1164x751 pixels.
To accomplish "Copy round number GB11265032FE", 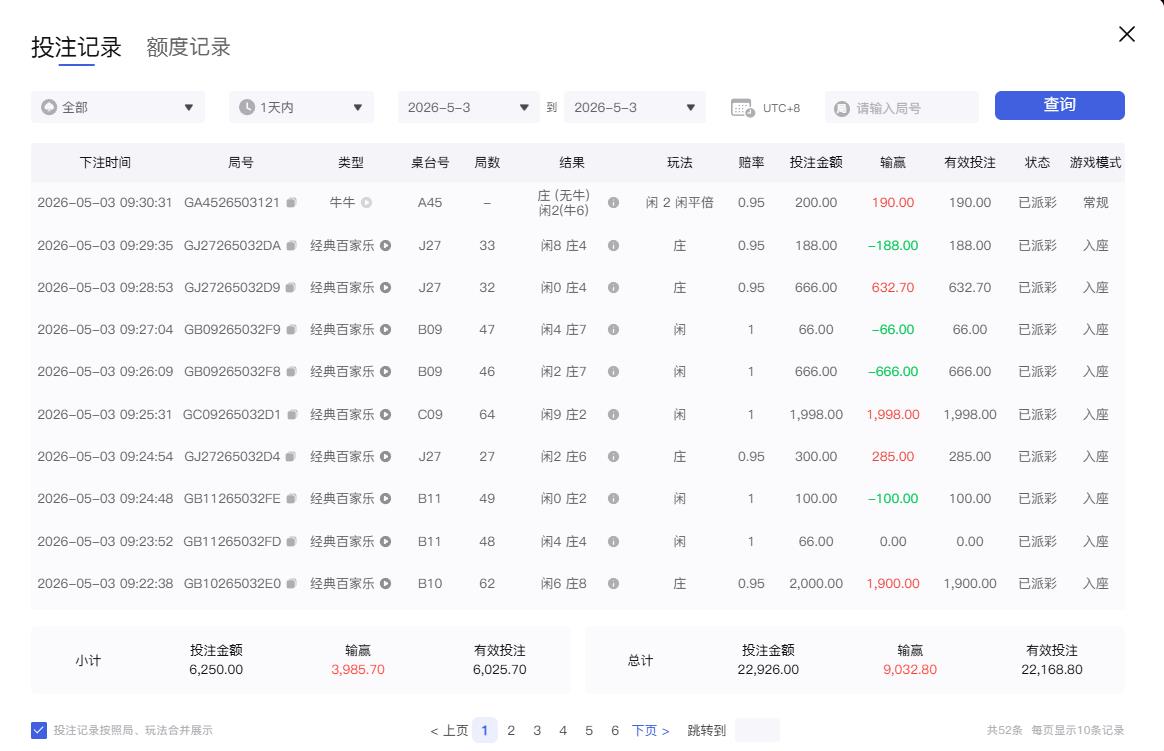I will click(292, 499).
